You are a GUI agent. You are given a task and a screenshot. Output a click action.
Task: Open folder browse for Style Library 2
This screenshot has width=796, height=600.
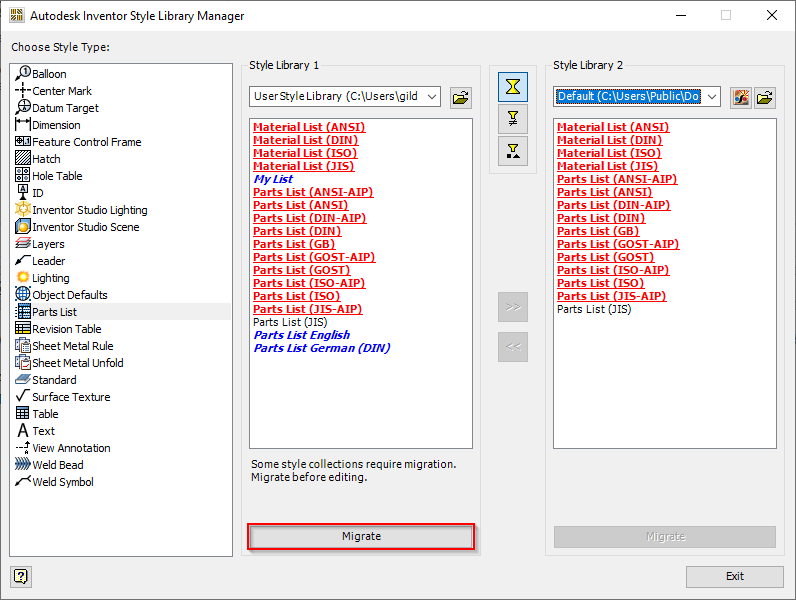coord(764,97)
